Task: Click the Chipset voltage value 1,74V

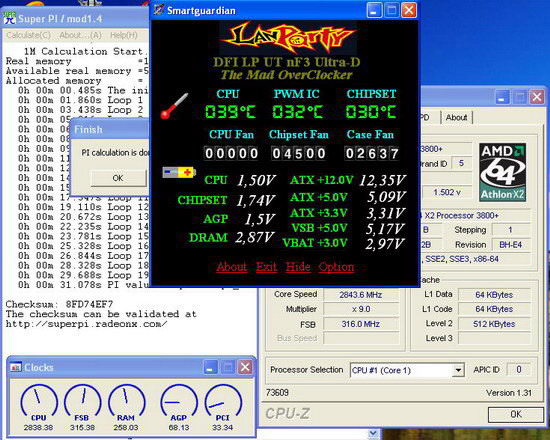Action: (255, 200)
